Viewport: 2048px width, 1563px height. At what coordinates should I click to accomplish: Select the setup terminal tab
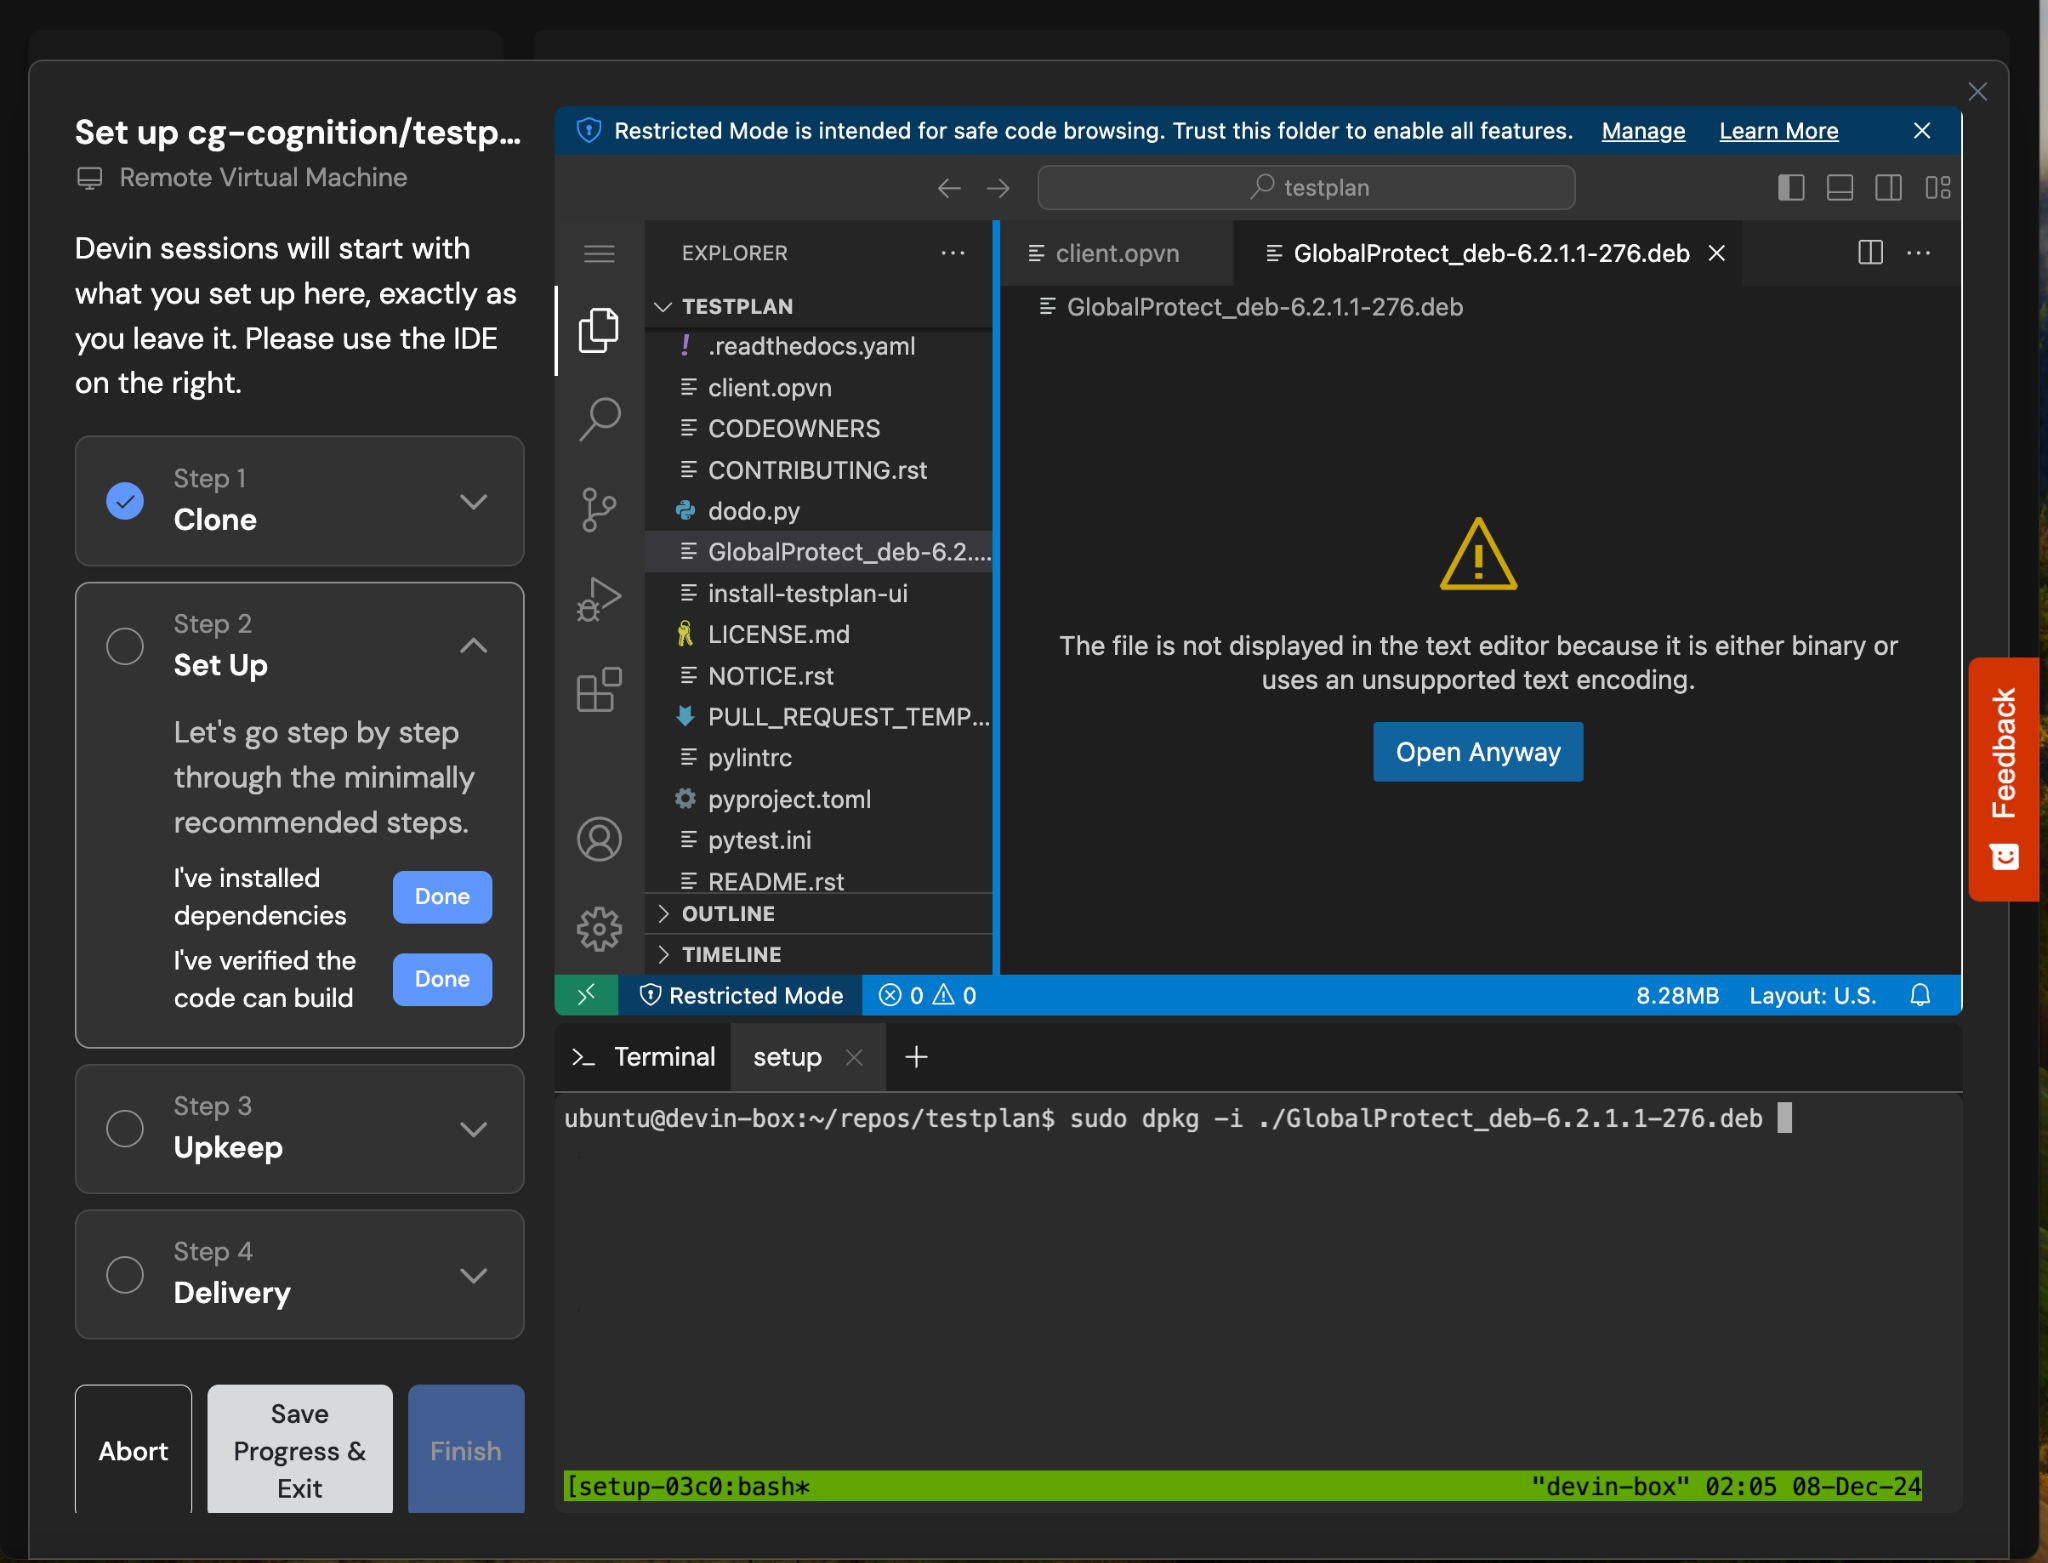[x=787, y=1057]
